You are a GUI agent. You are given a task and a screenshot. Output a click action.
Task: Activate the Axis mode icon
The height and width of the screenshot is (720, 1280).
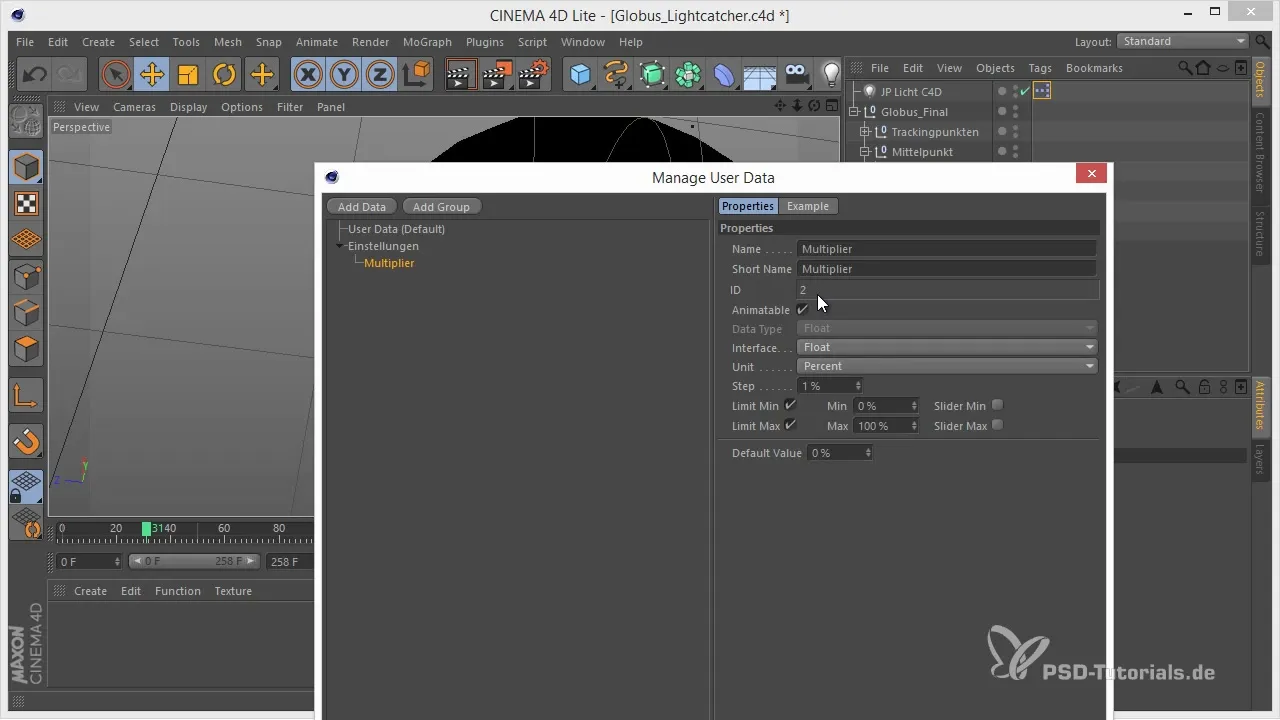(x=26, y=396)
